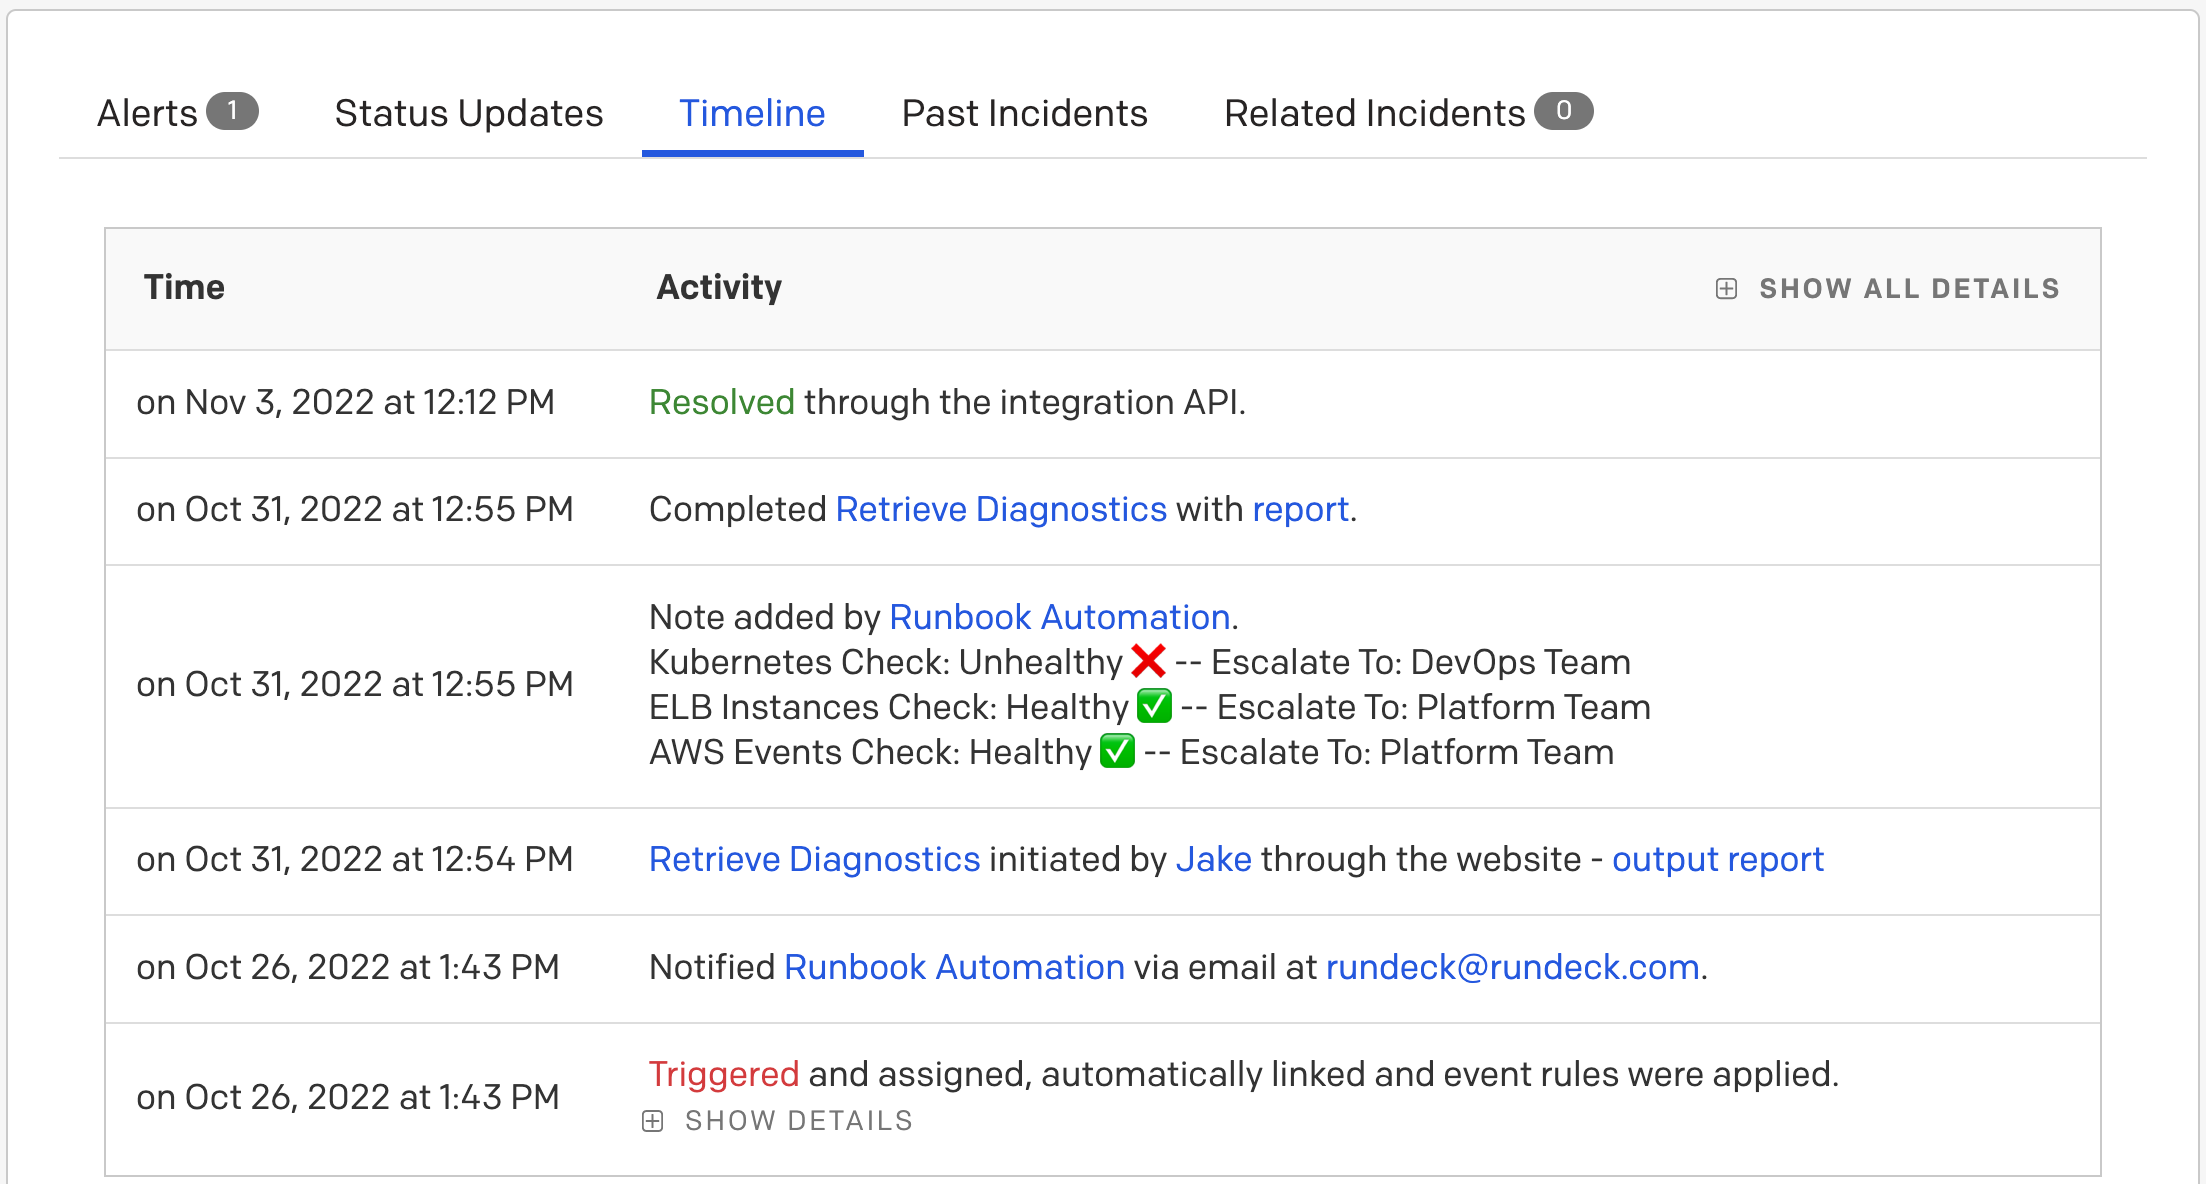Switch to the Timeline tab
This screenshot has height=1184, width=2206.
(752, 113)
